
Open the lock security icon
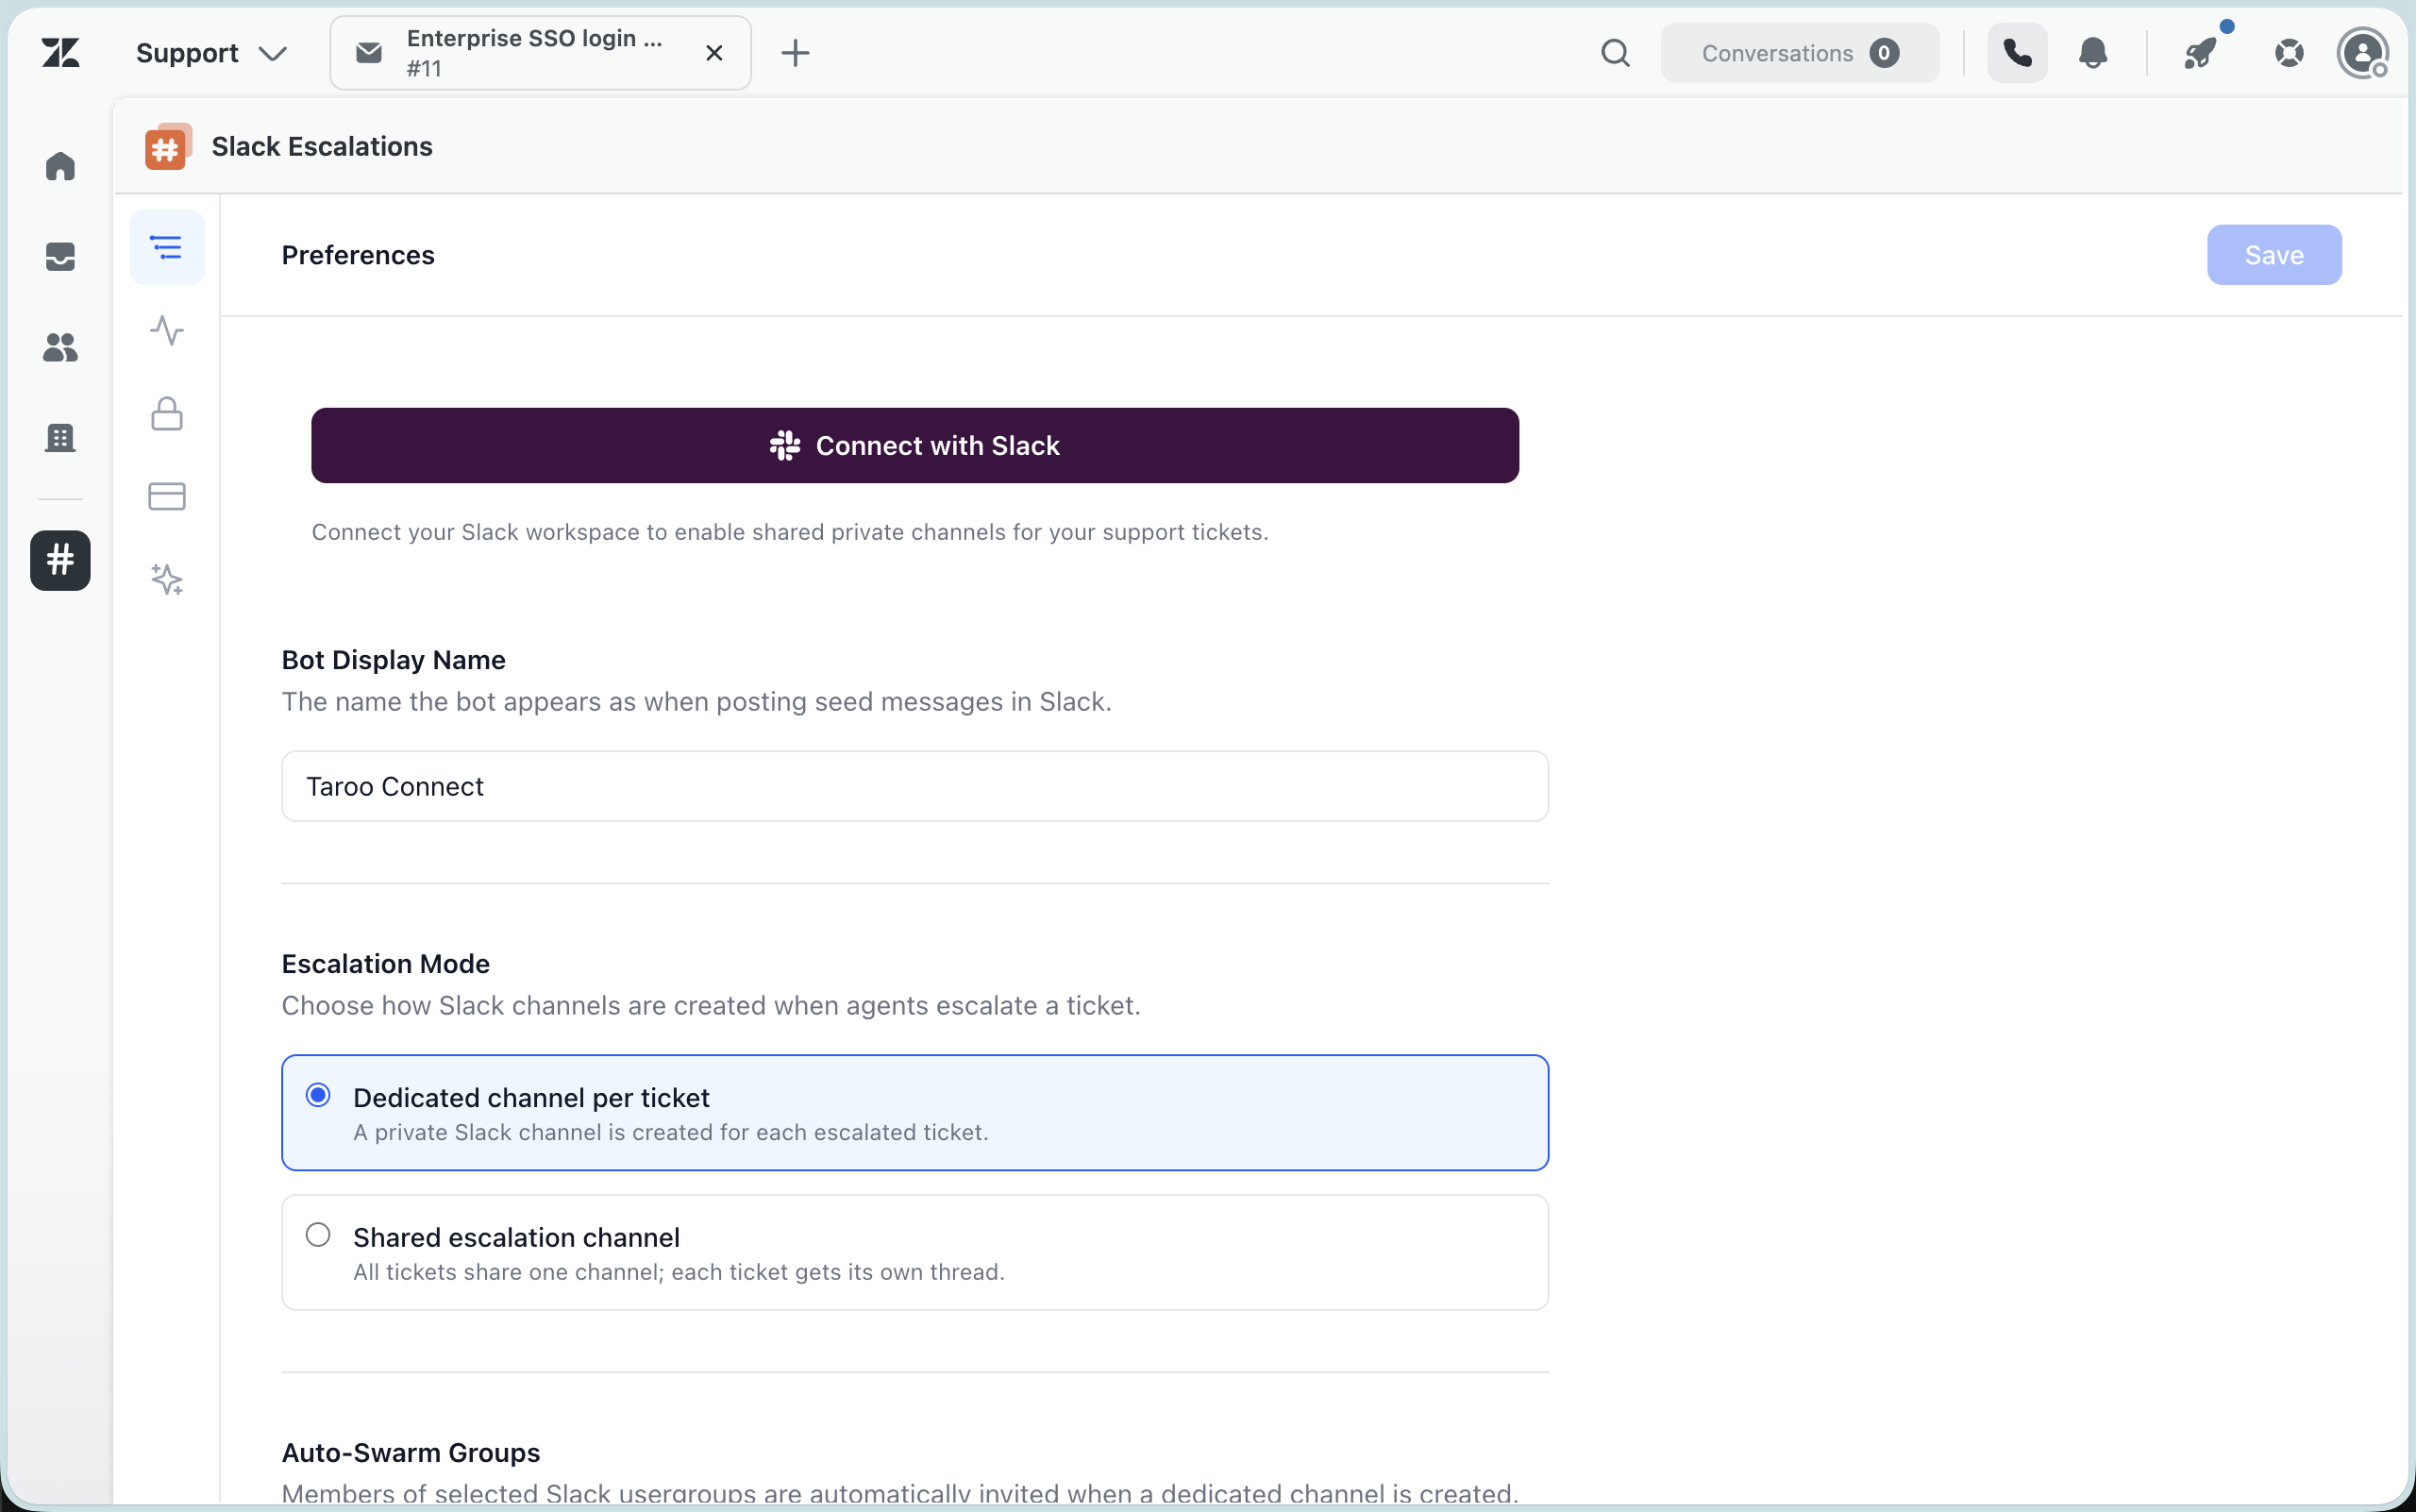[166, 413]
